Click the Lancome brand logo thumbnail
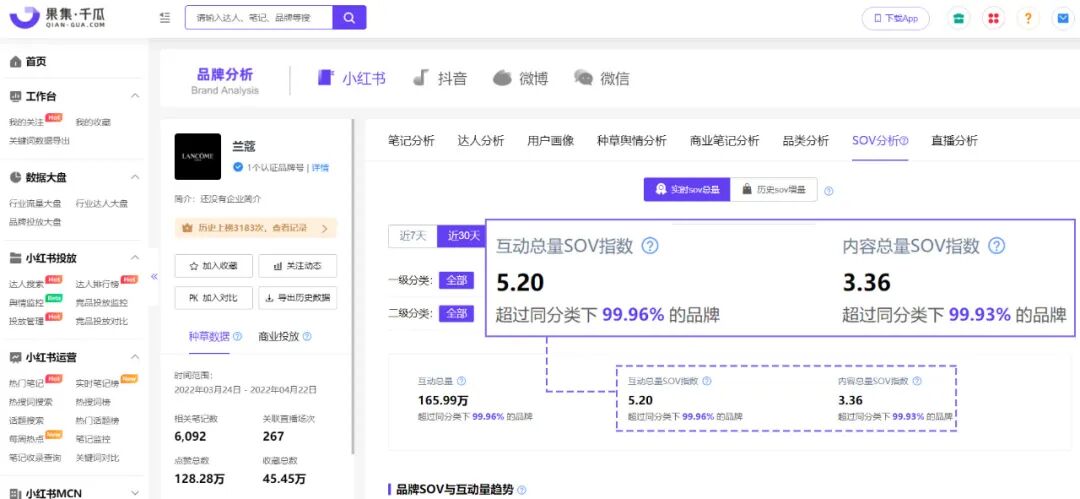Screen dimensions: 1080x499 point(198,156)
